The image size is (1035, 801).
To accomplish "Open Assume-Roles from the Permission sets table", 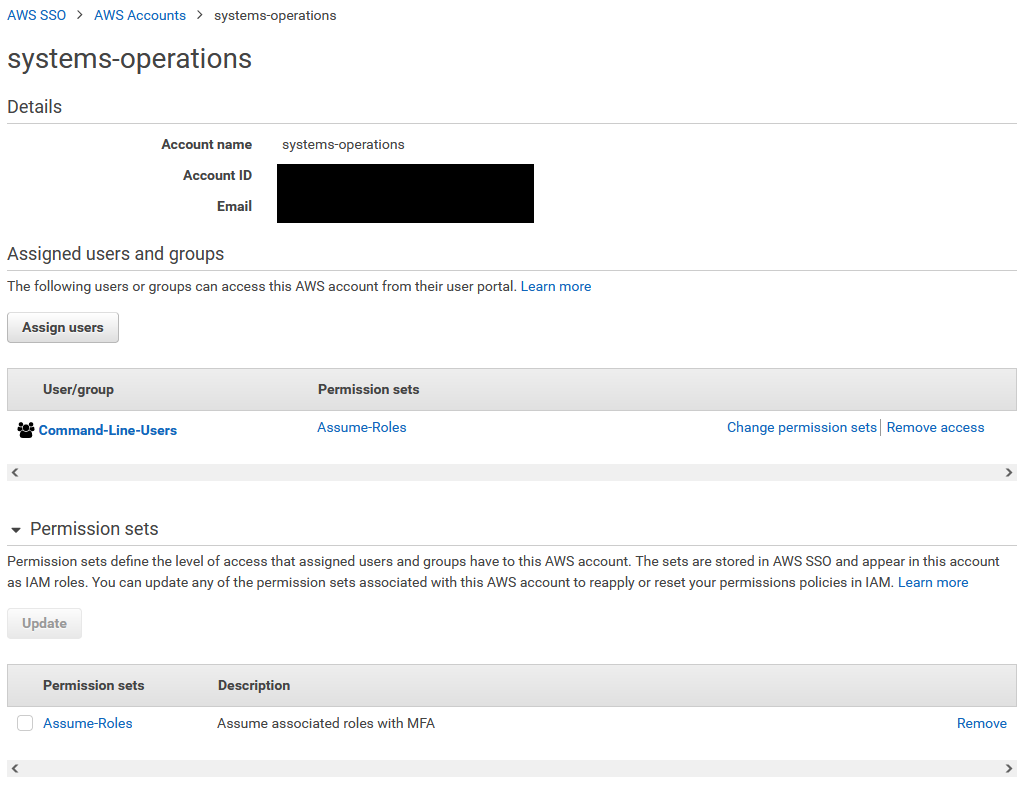I will pos(87,722).
